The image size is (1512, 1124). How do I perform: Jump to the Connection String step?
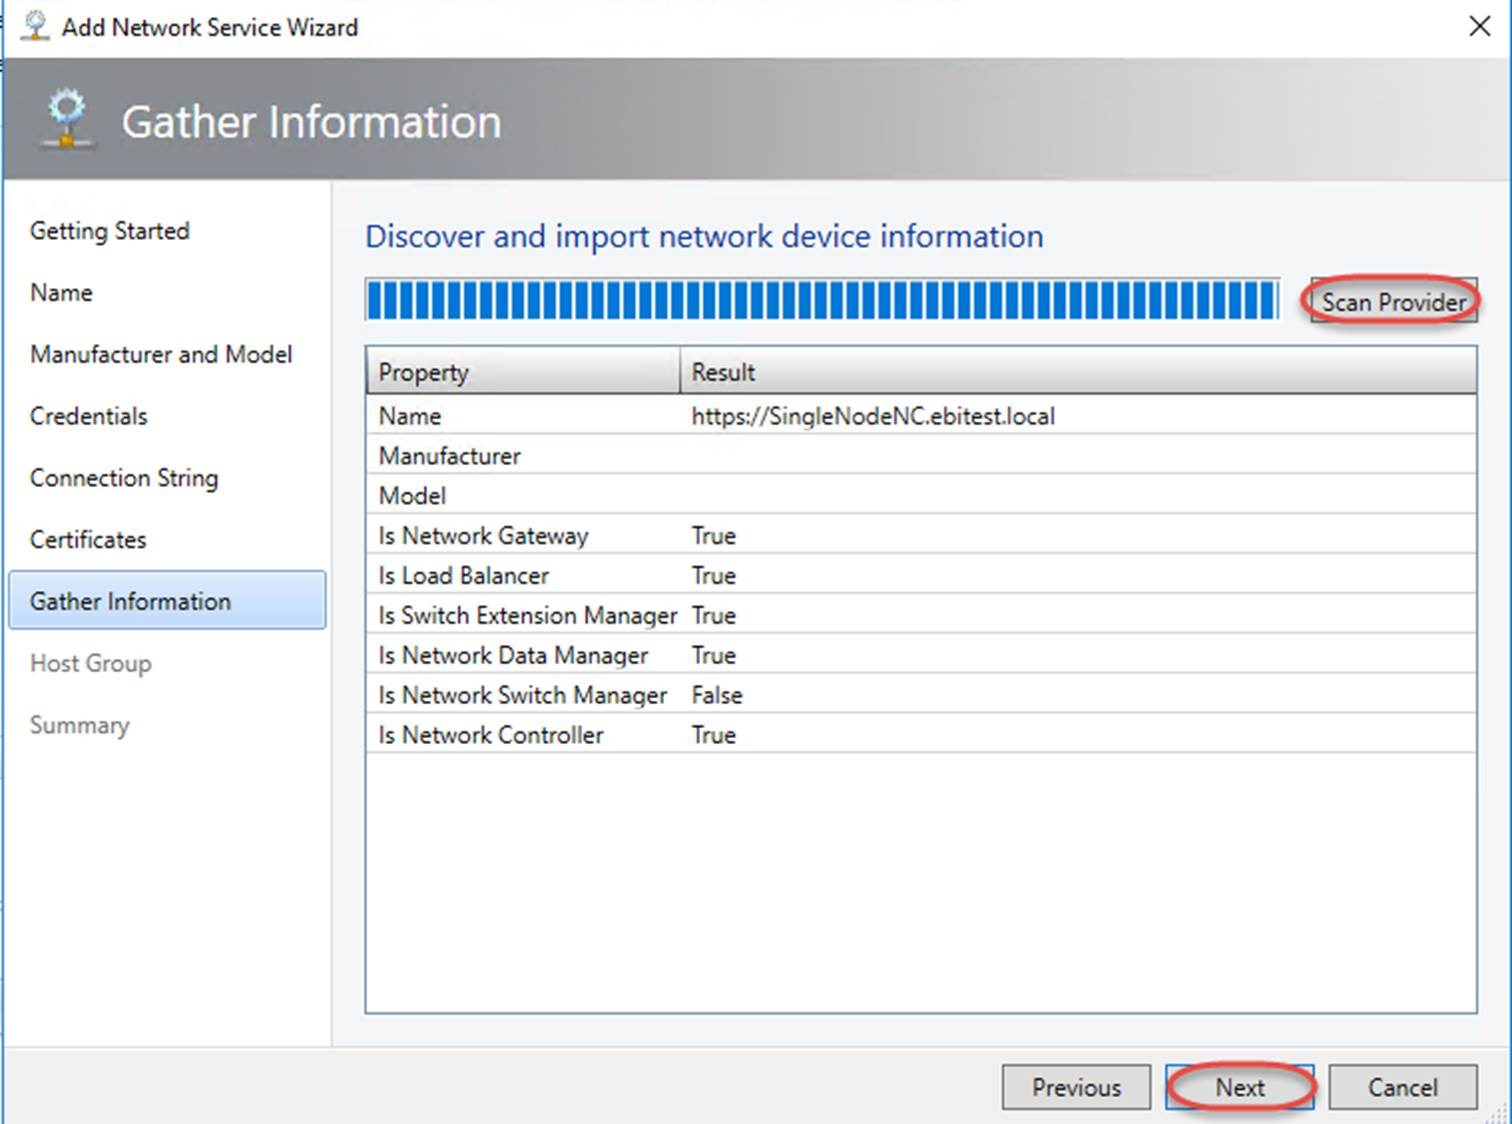124,478
